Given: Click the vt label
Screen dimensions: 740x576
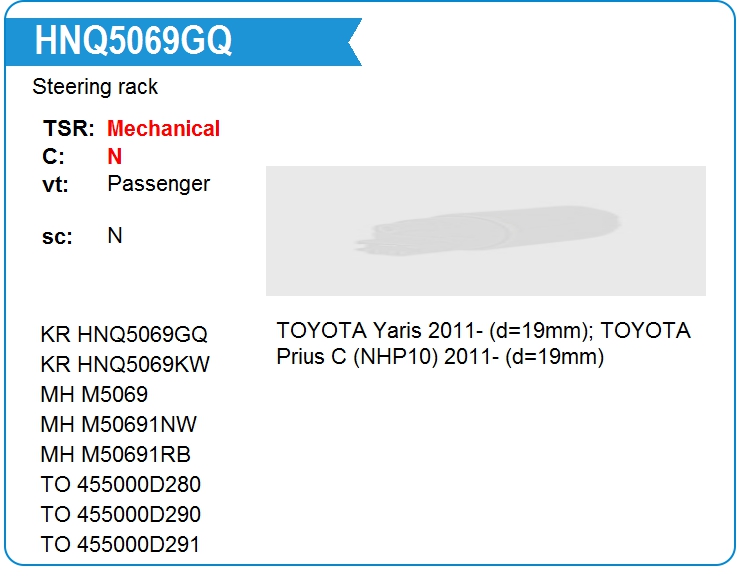Looking at the screenshot, I should pyautogui.click(x=55, y=184).
